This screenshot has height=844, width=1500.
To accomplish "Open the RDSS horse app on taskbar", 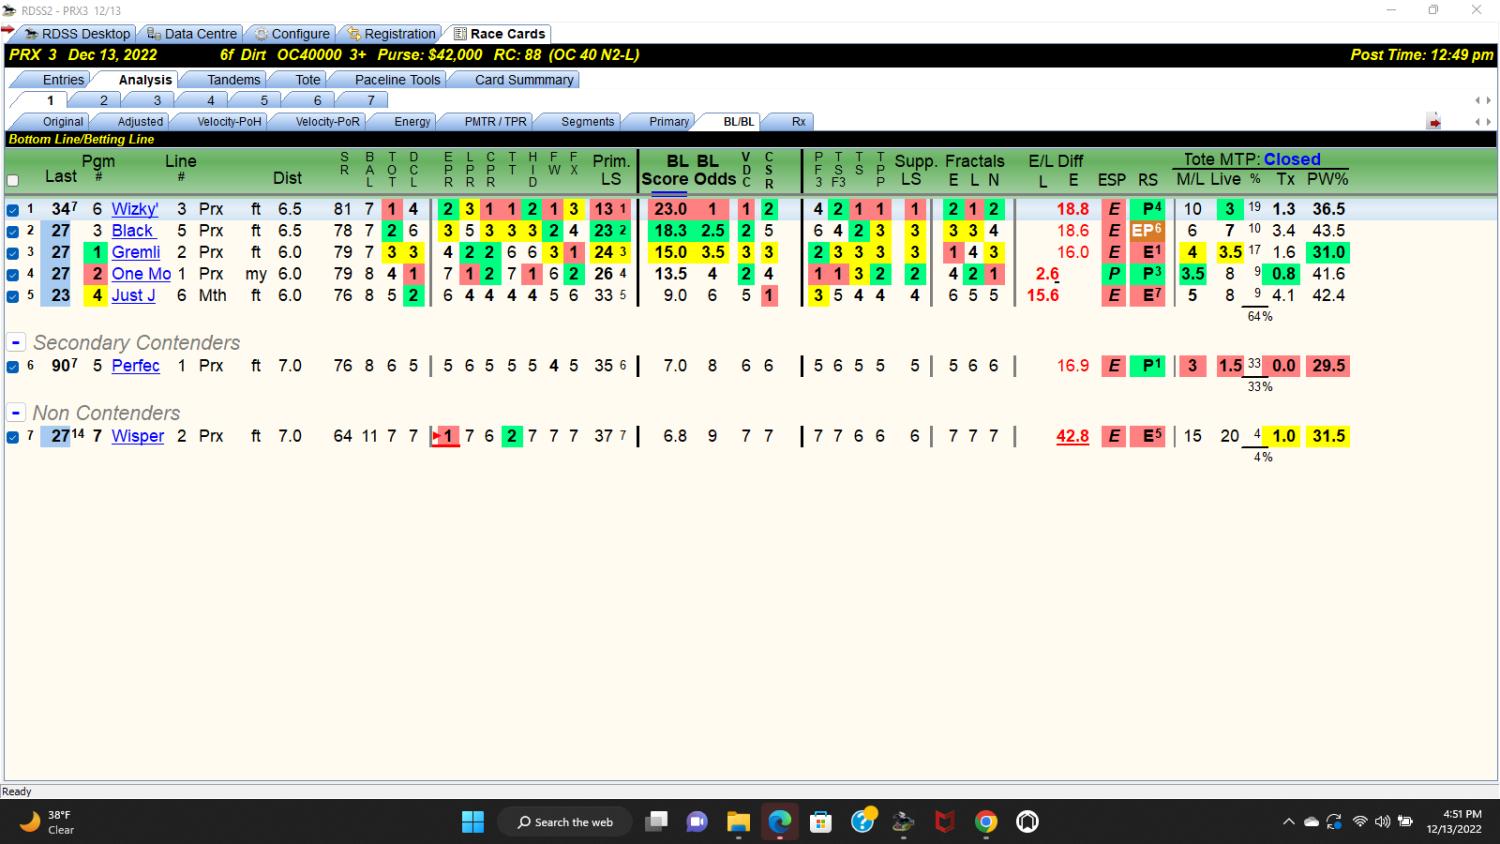I will (903, 822).
